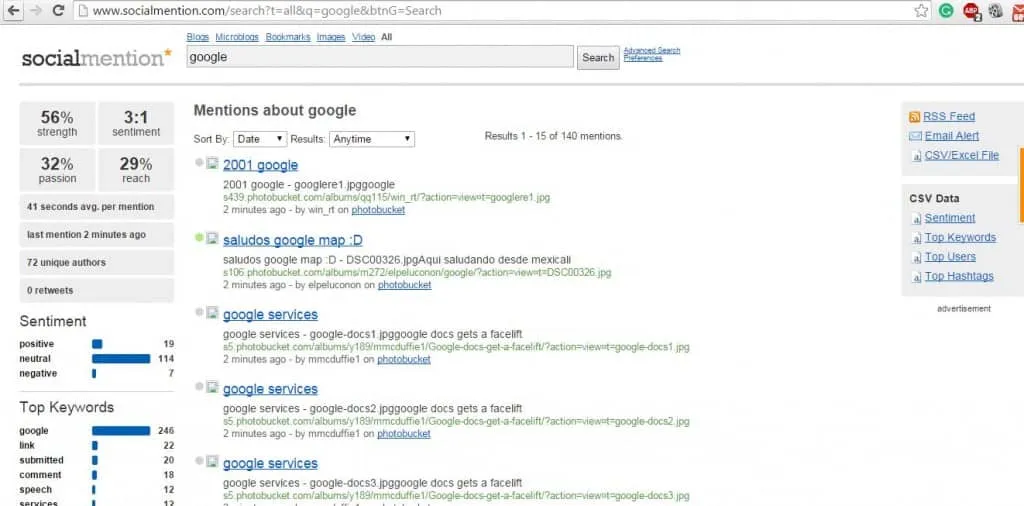Viewport: 1024px width, 506px height.
Task: Click the Email Alert envelope icon
Action: tap(915, 136)
